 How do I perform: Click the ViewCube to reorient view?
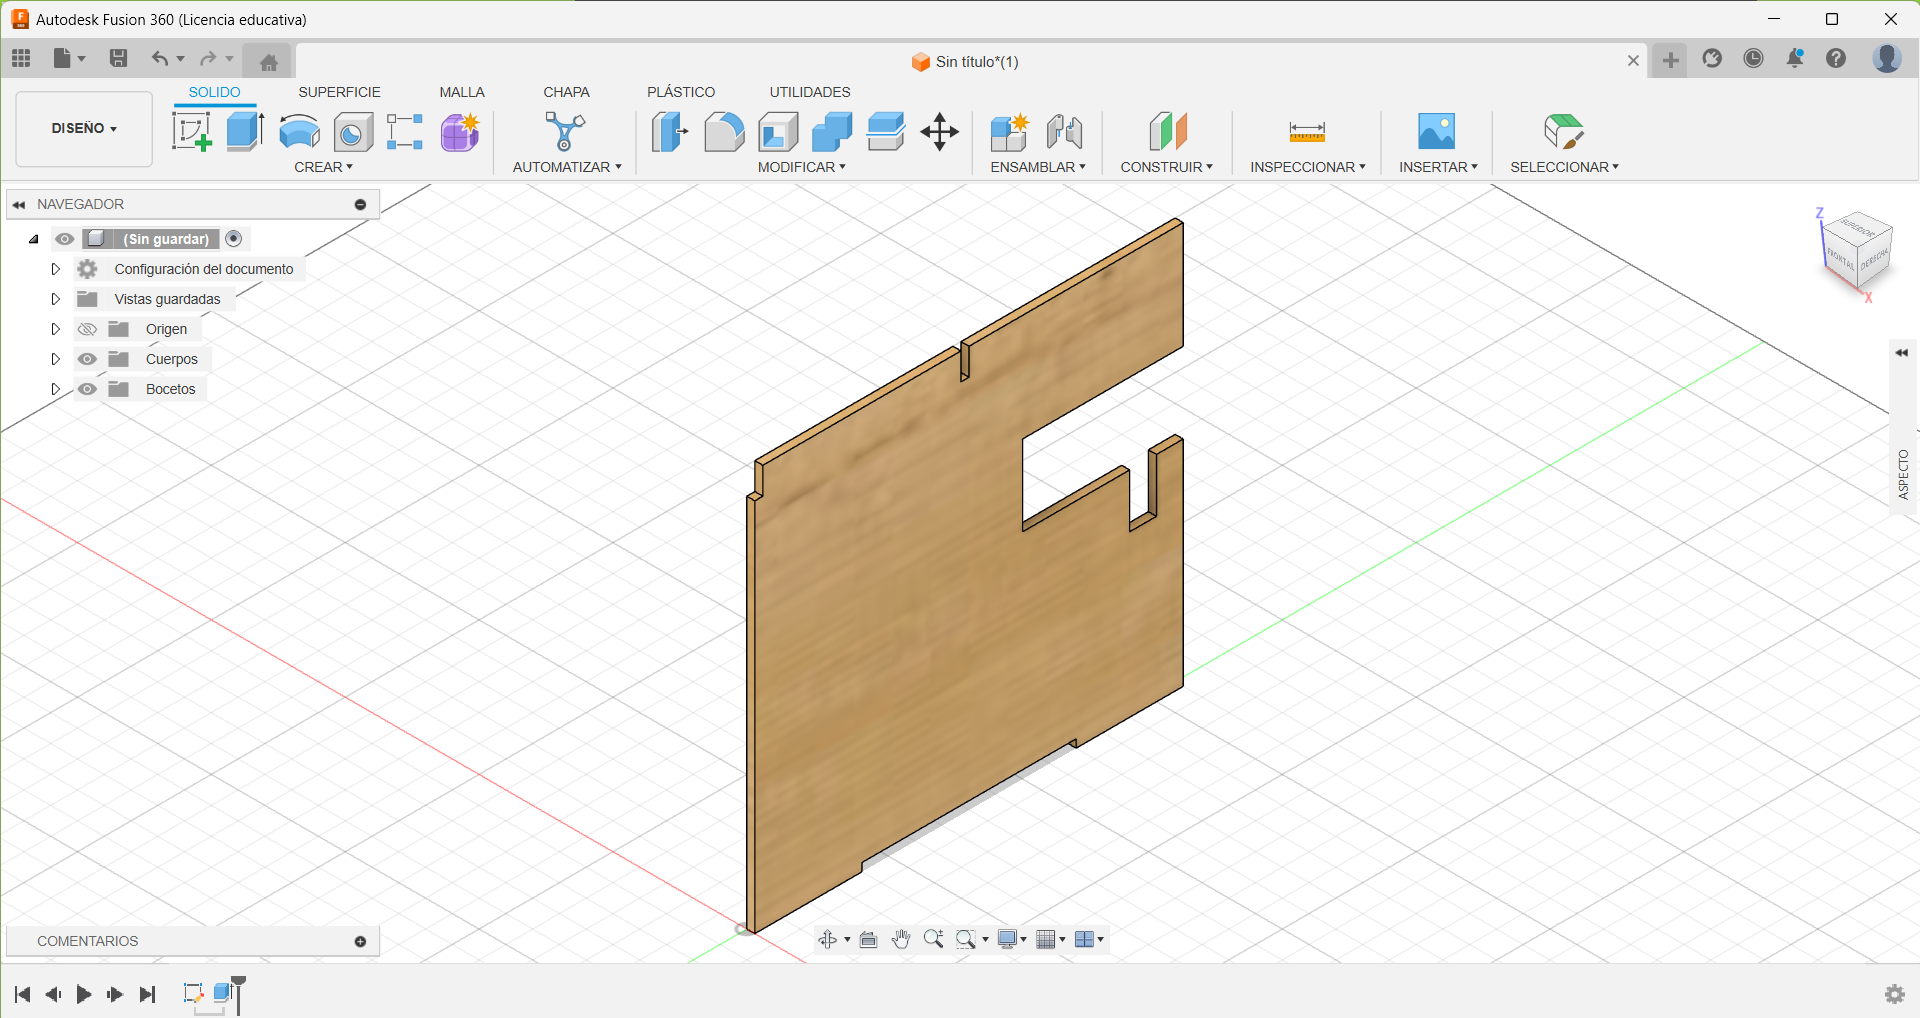coord(1857,251)
